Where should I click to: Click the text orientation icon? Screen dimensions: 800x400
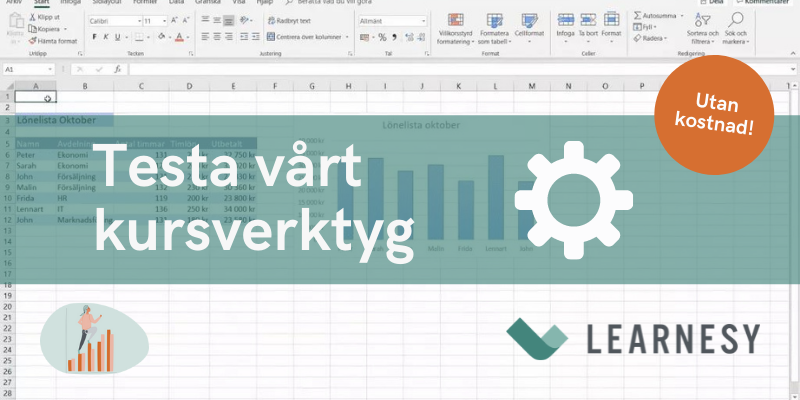244,20
